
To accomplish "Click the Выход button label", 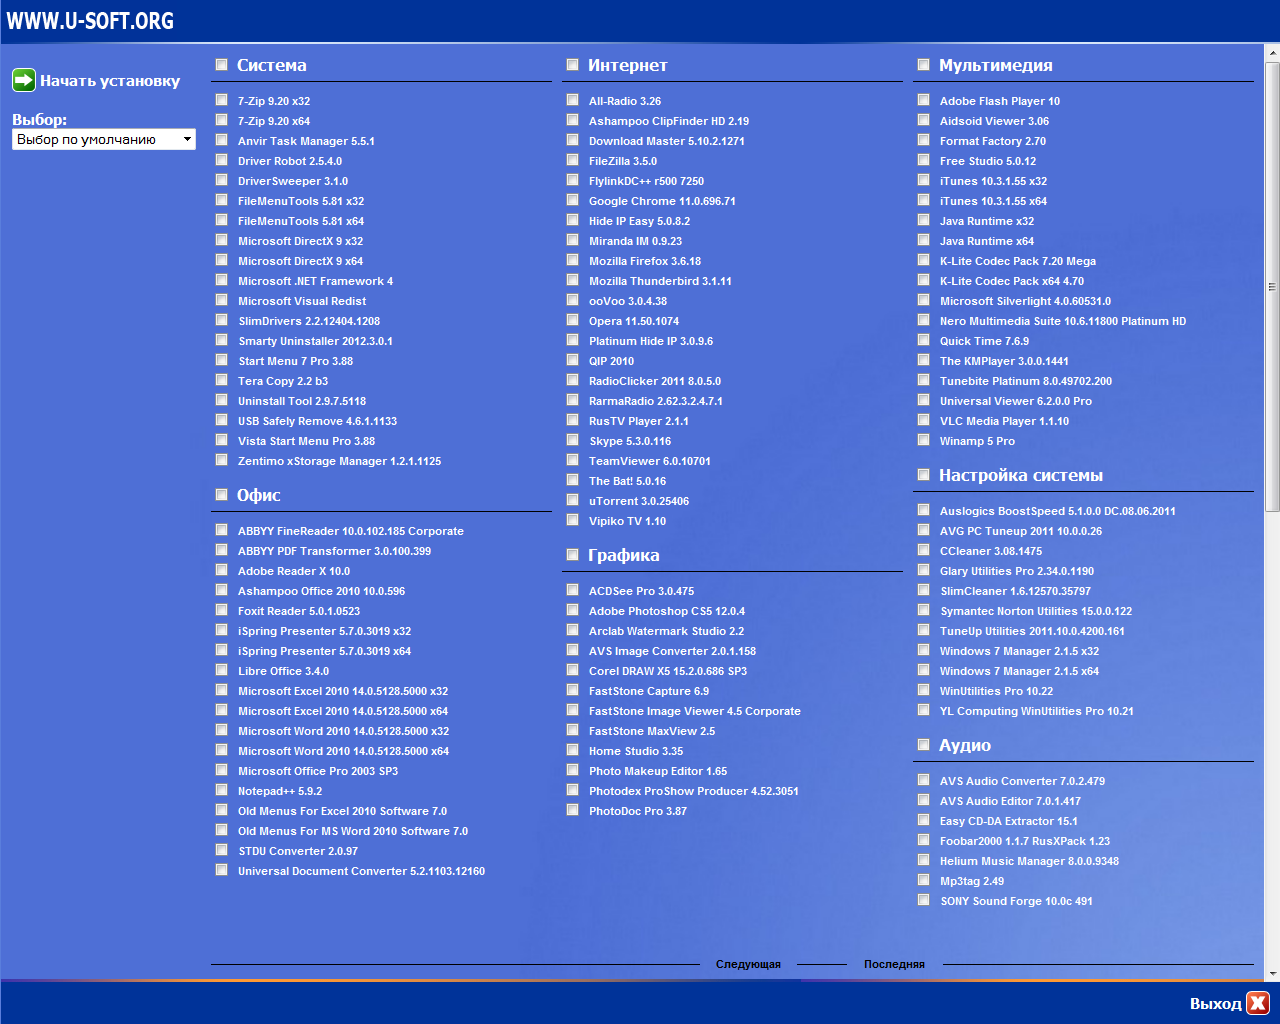I will coord(1215,1004).
